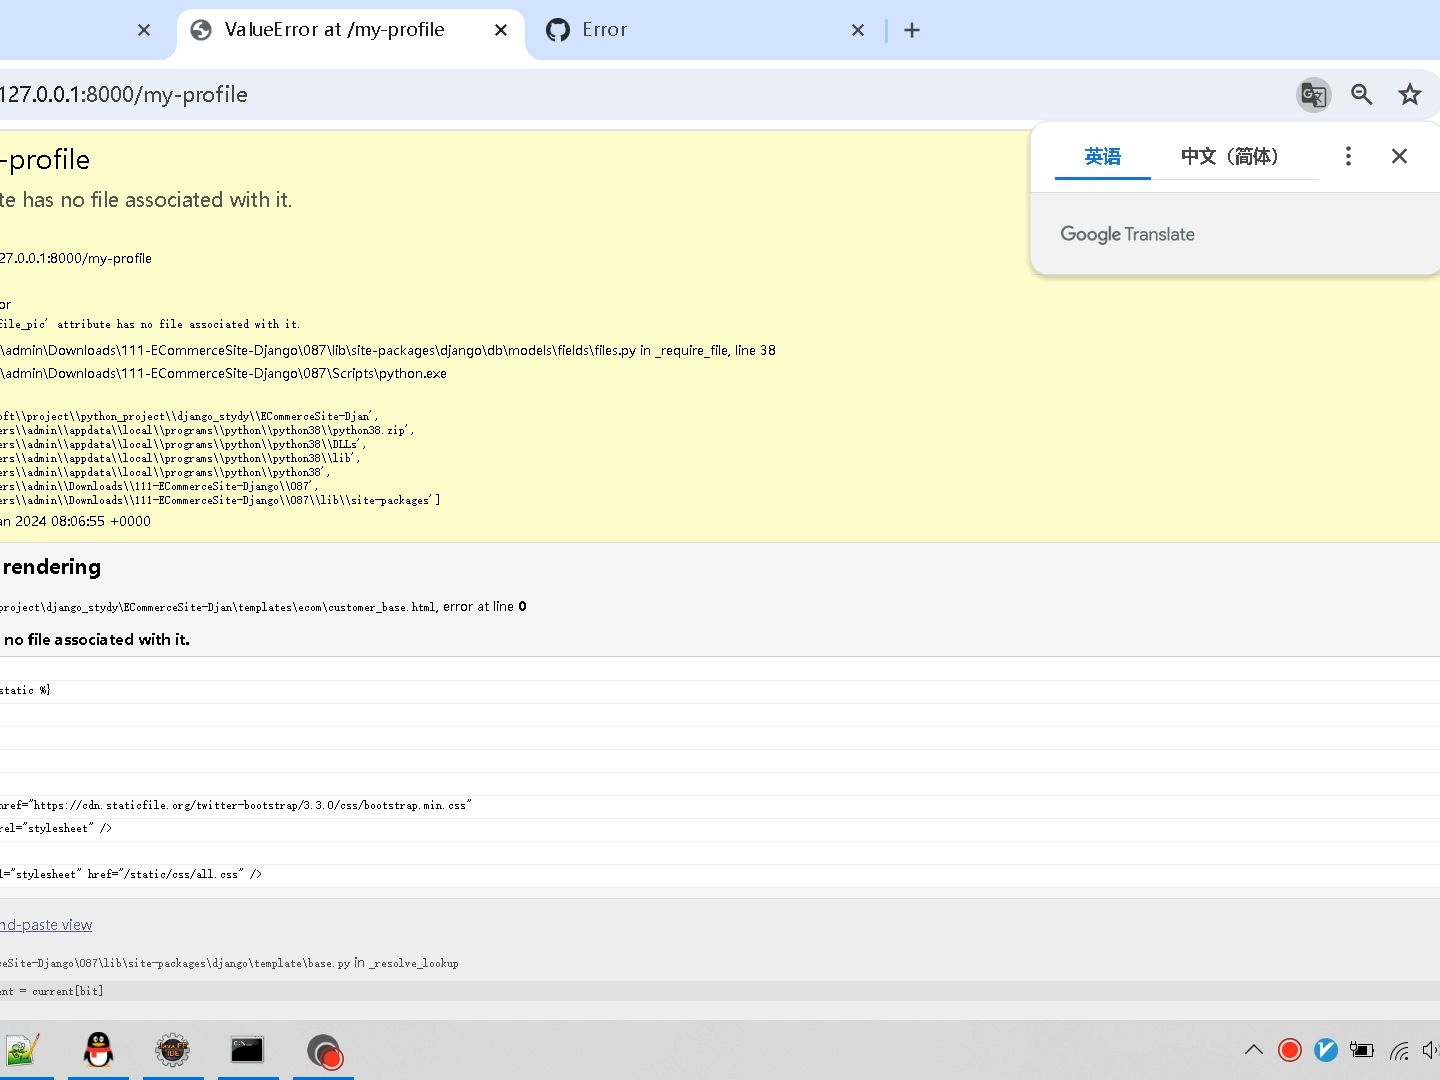Open the three-dot menu in Translate popup
This screenshot has width=1440, height=1080.
pos(1348,156)
